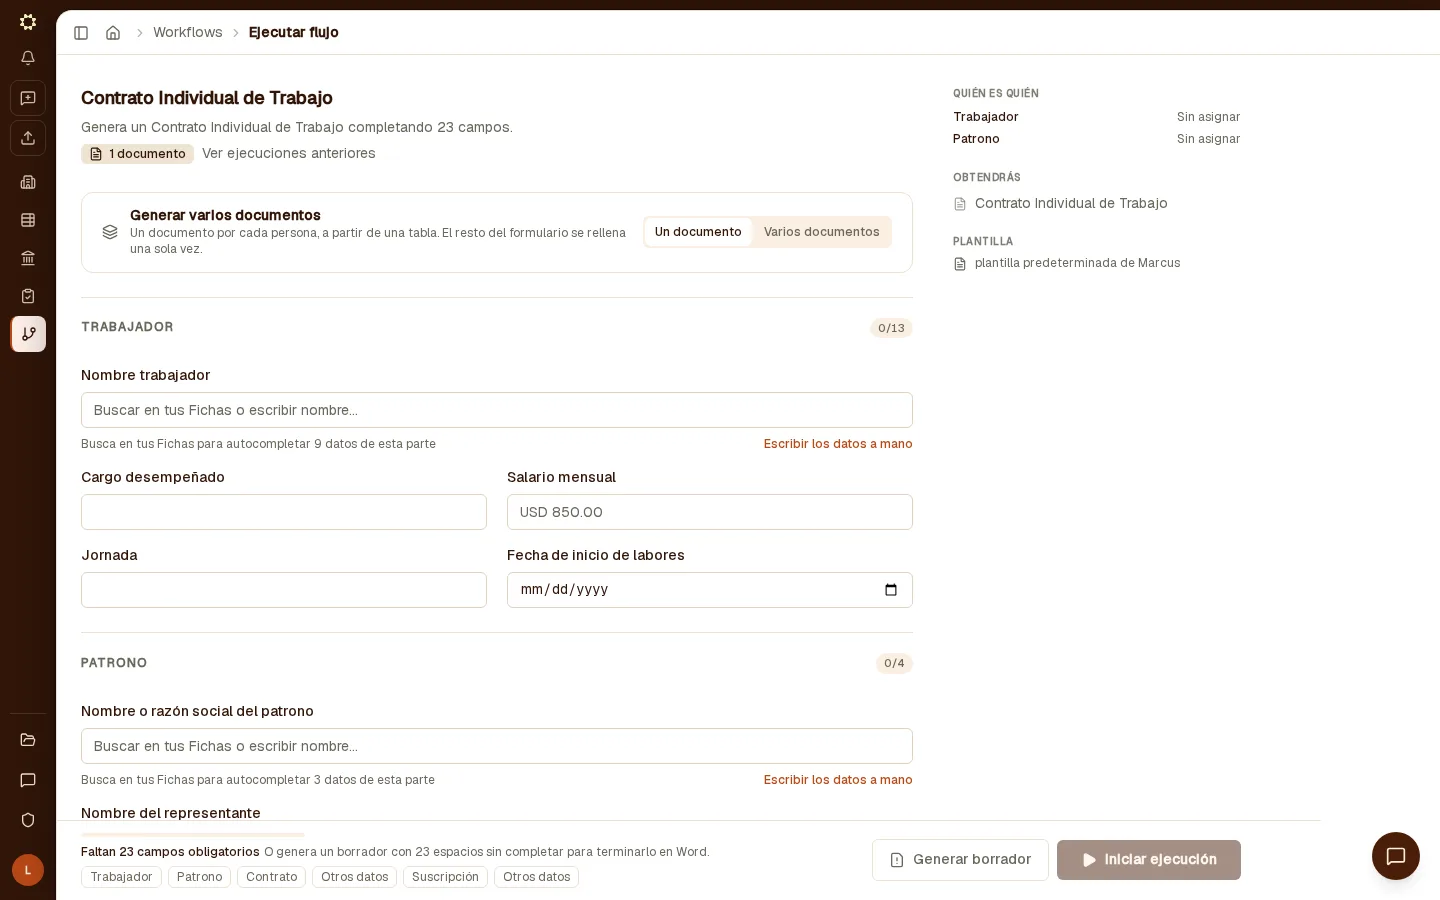1440x900 pixels.
Task: Open the folder icon in the sidebar
Action: tap(28, 740)
